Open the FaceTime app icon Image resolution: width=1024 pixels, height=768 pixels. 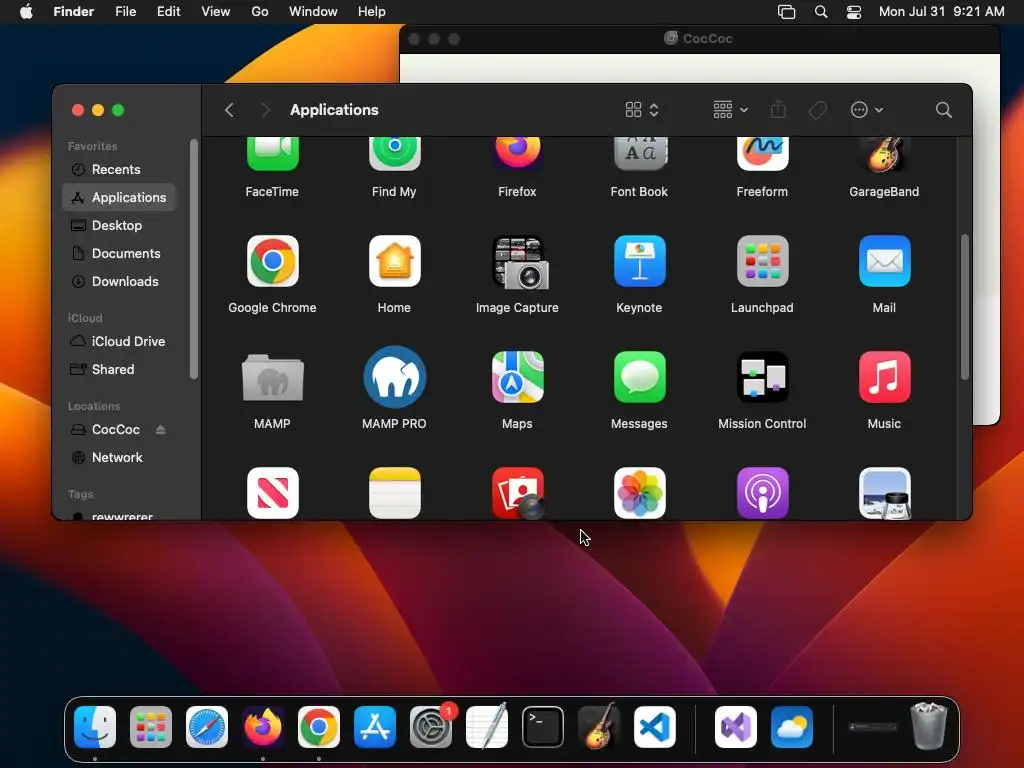(x=272, y=154)
